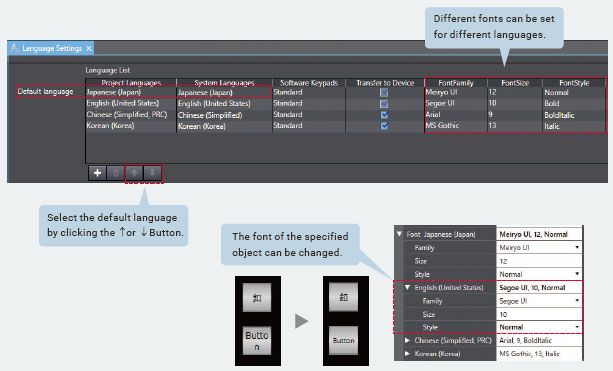Click font size cell showing 13
Image resolution: width=613 pixels, height=371 pixels.
coord(515,125)
